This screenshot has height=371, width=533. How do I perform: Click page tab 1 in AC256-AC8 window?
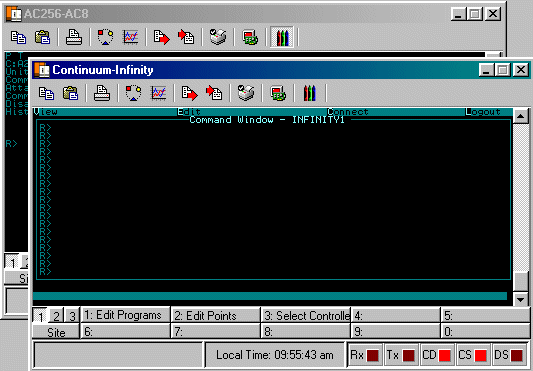[12, 263]
